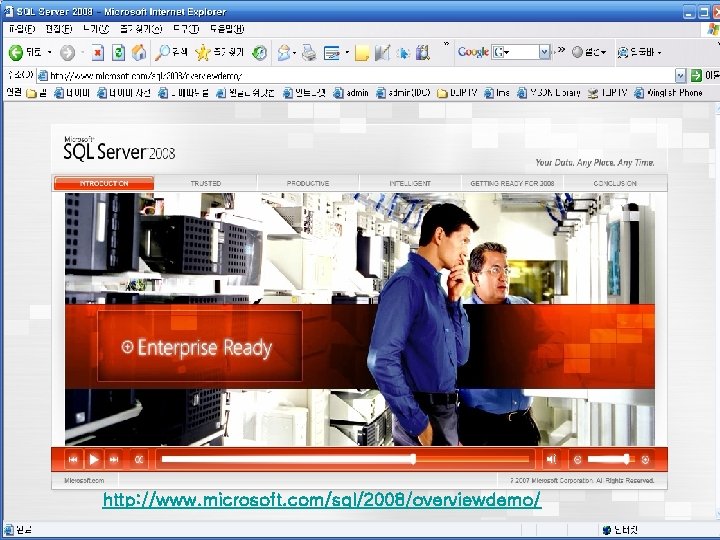
Task: Open the admin link in Links bar
Action: 351,93
